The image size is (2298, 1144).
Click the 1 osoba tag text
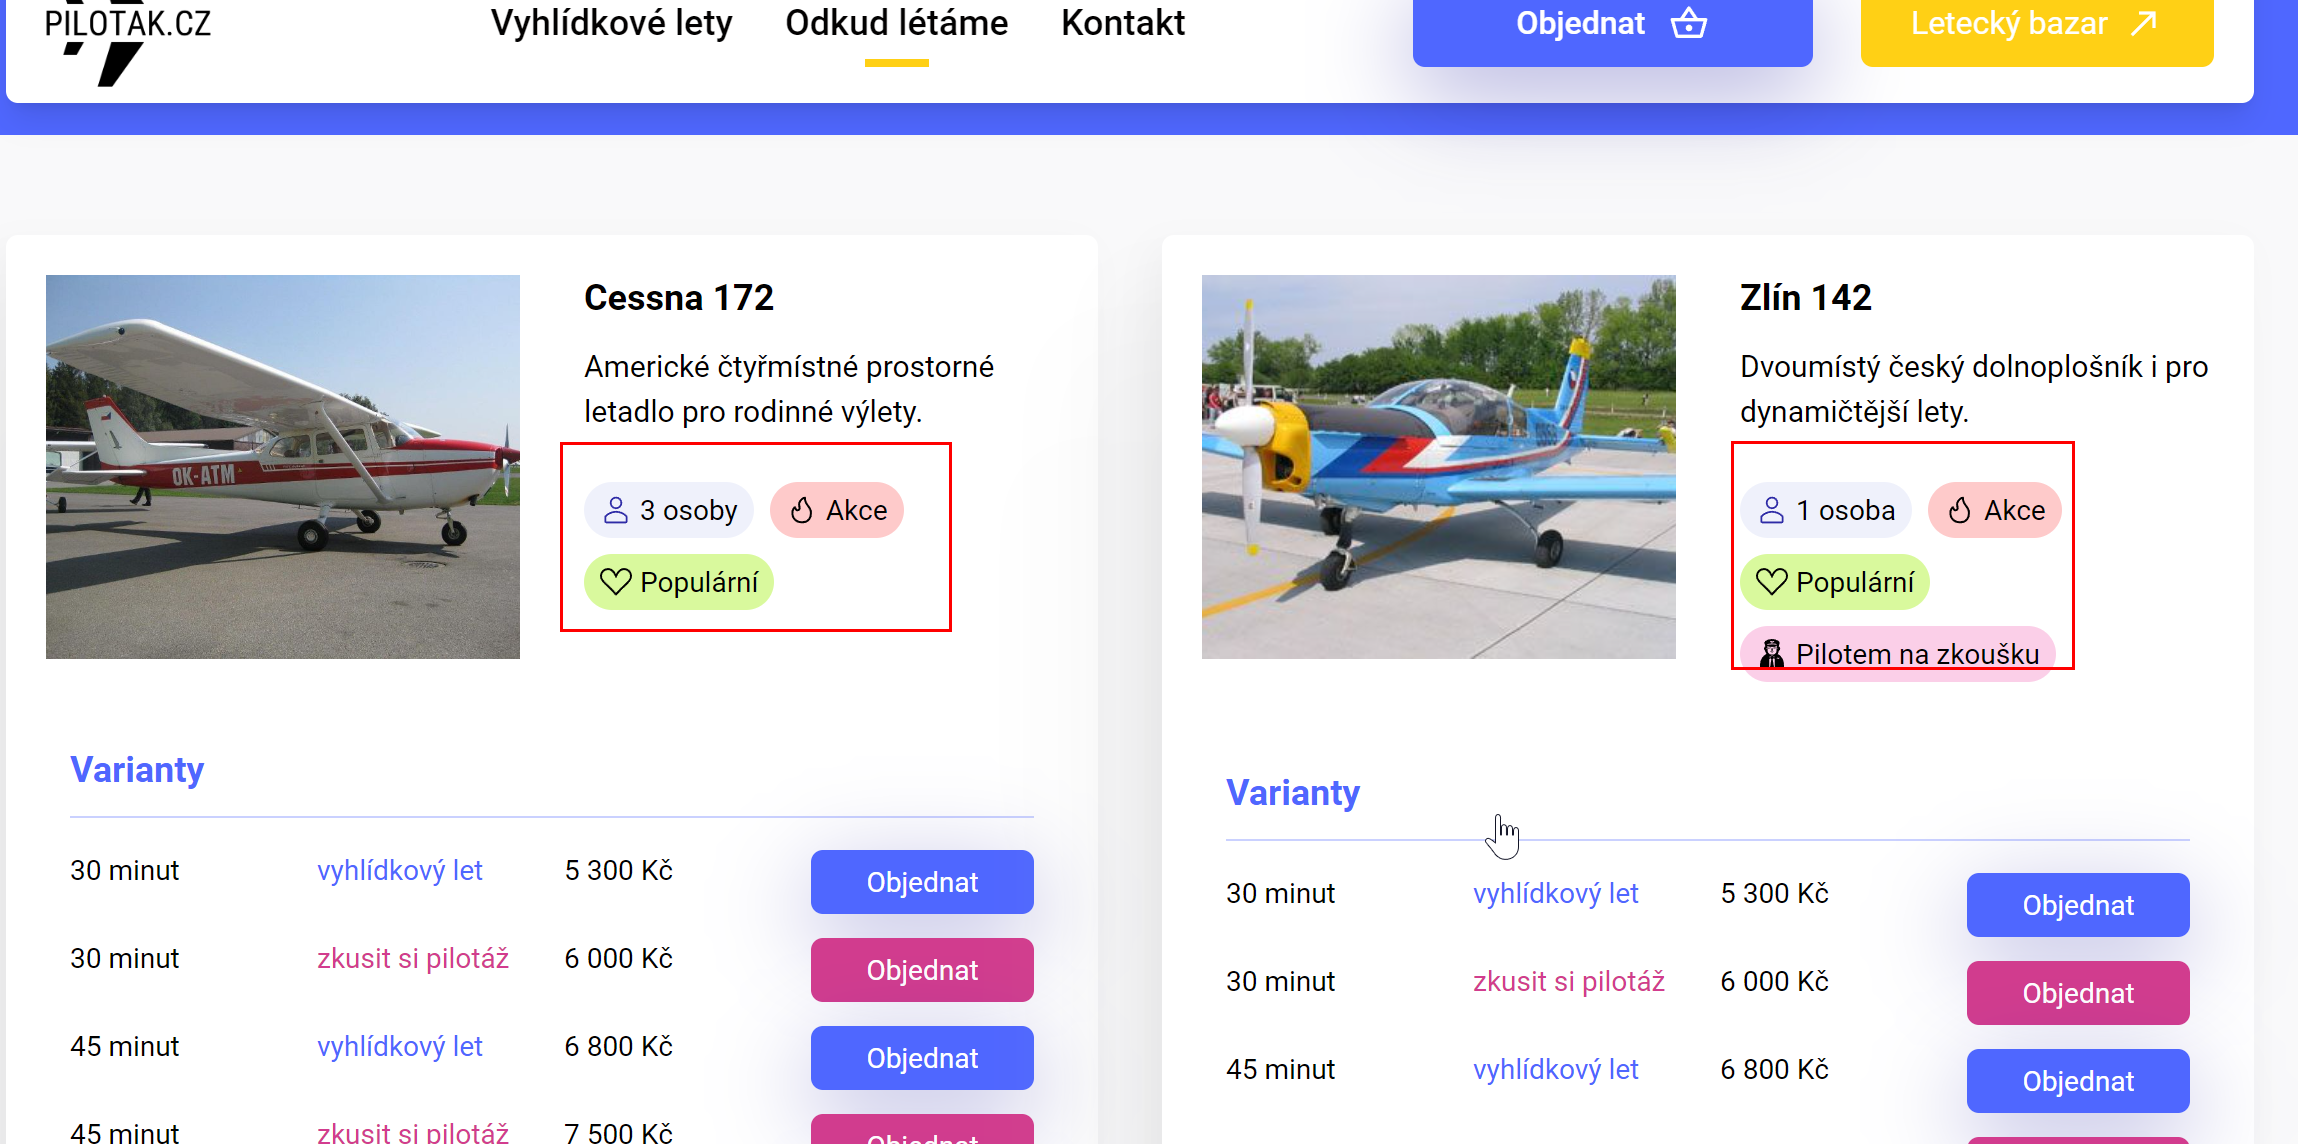click(x=1845, y=510)
